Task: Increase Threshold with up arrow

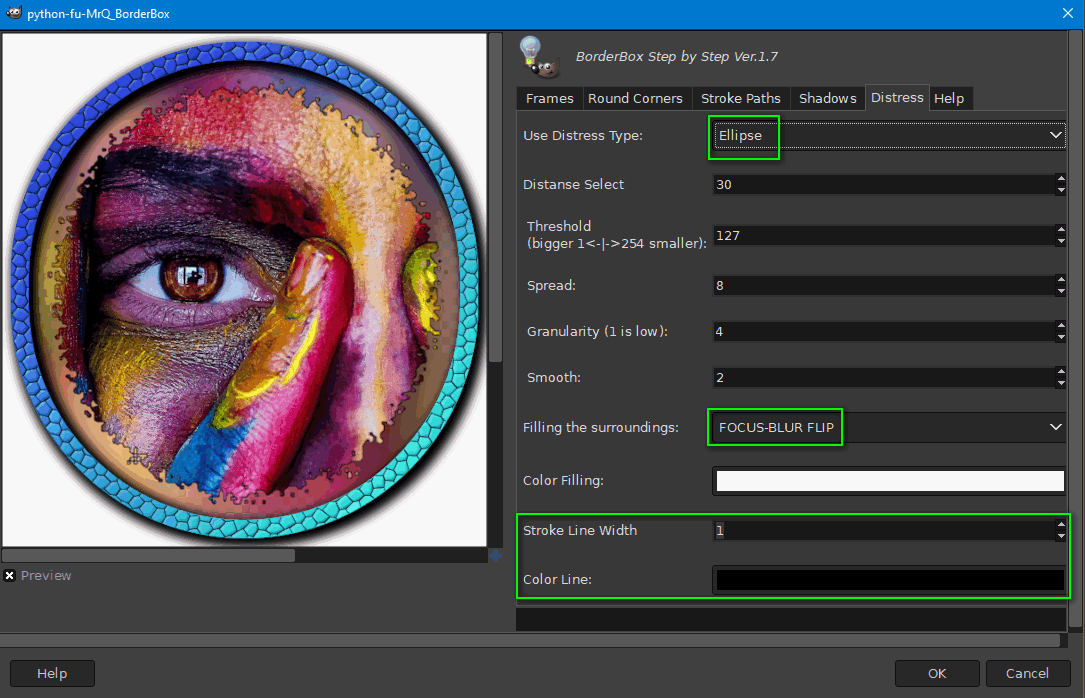Action: (1061, 230)
